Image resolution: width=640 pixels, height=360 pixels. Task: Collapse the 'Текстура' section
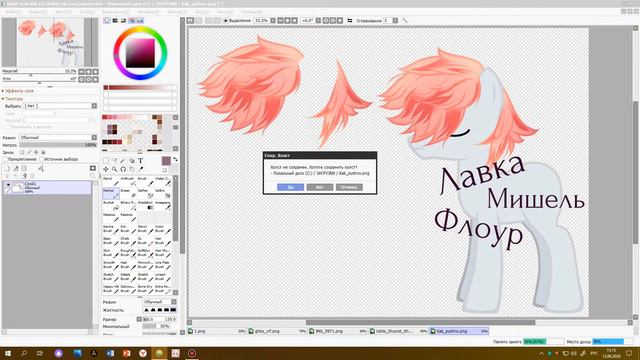pyautogui.click(x=13, y=99)
